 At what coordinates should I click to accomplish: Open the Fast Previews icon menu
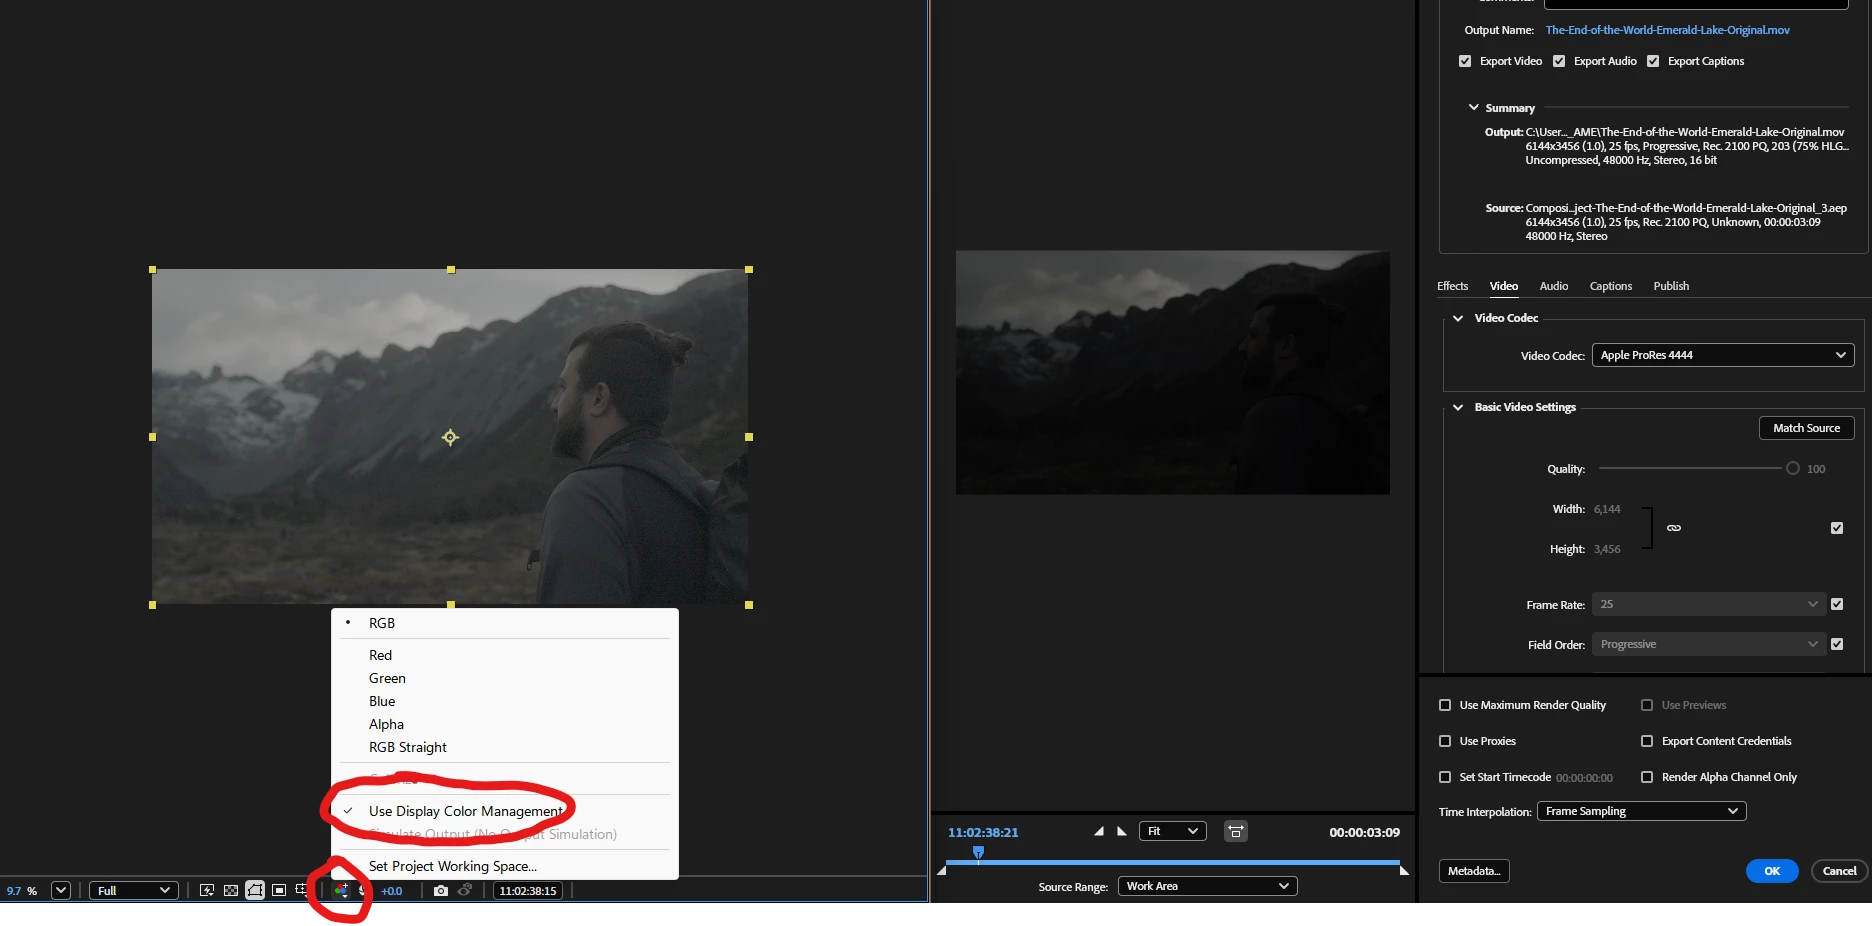(x=207, y=890)
